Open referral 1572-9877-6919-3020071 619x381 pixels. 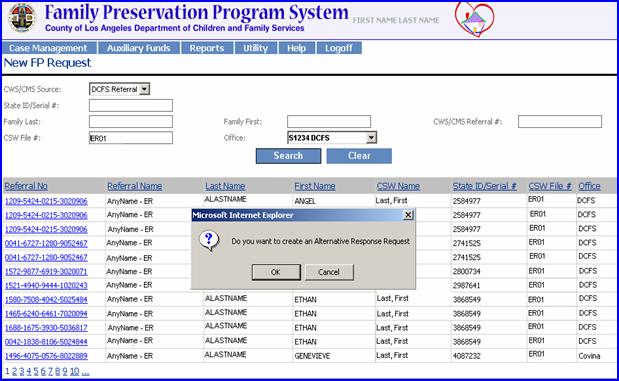coord(46,272)
